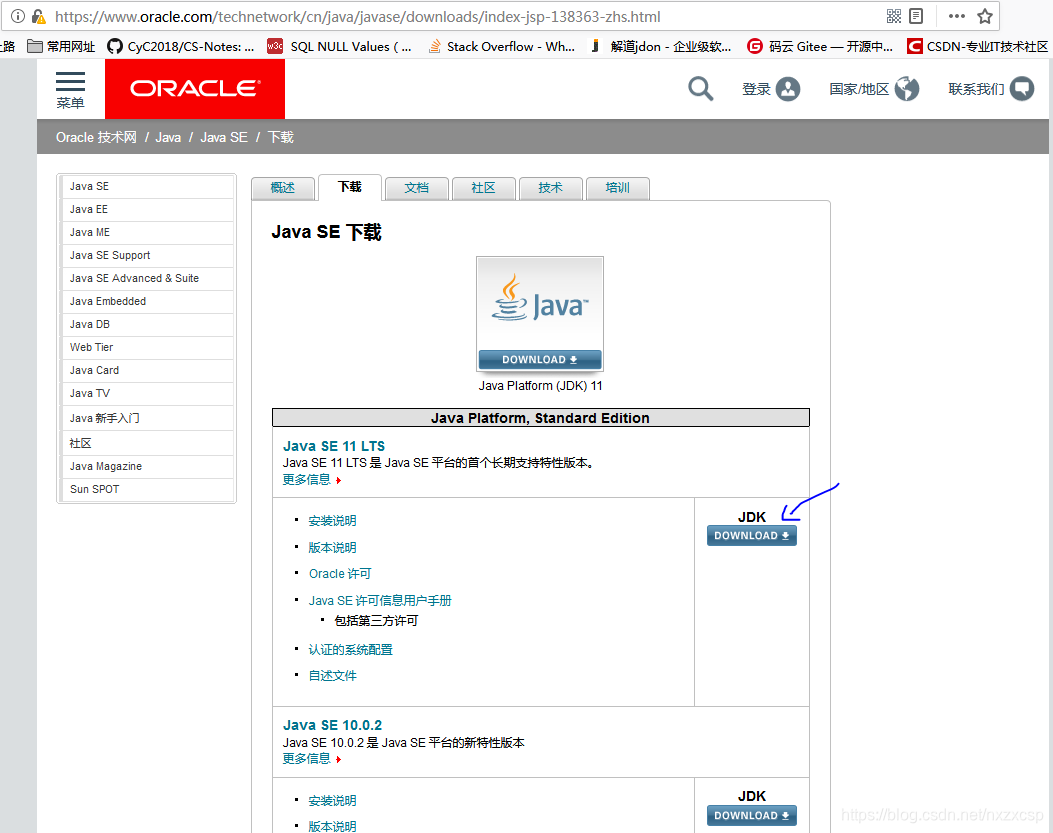Open the 社区 tab
Screen dimensions: 1053x833
tap(484, 188)
